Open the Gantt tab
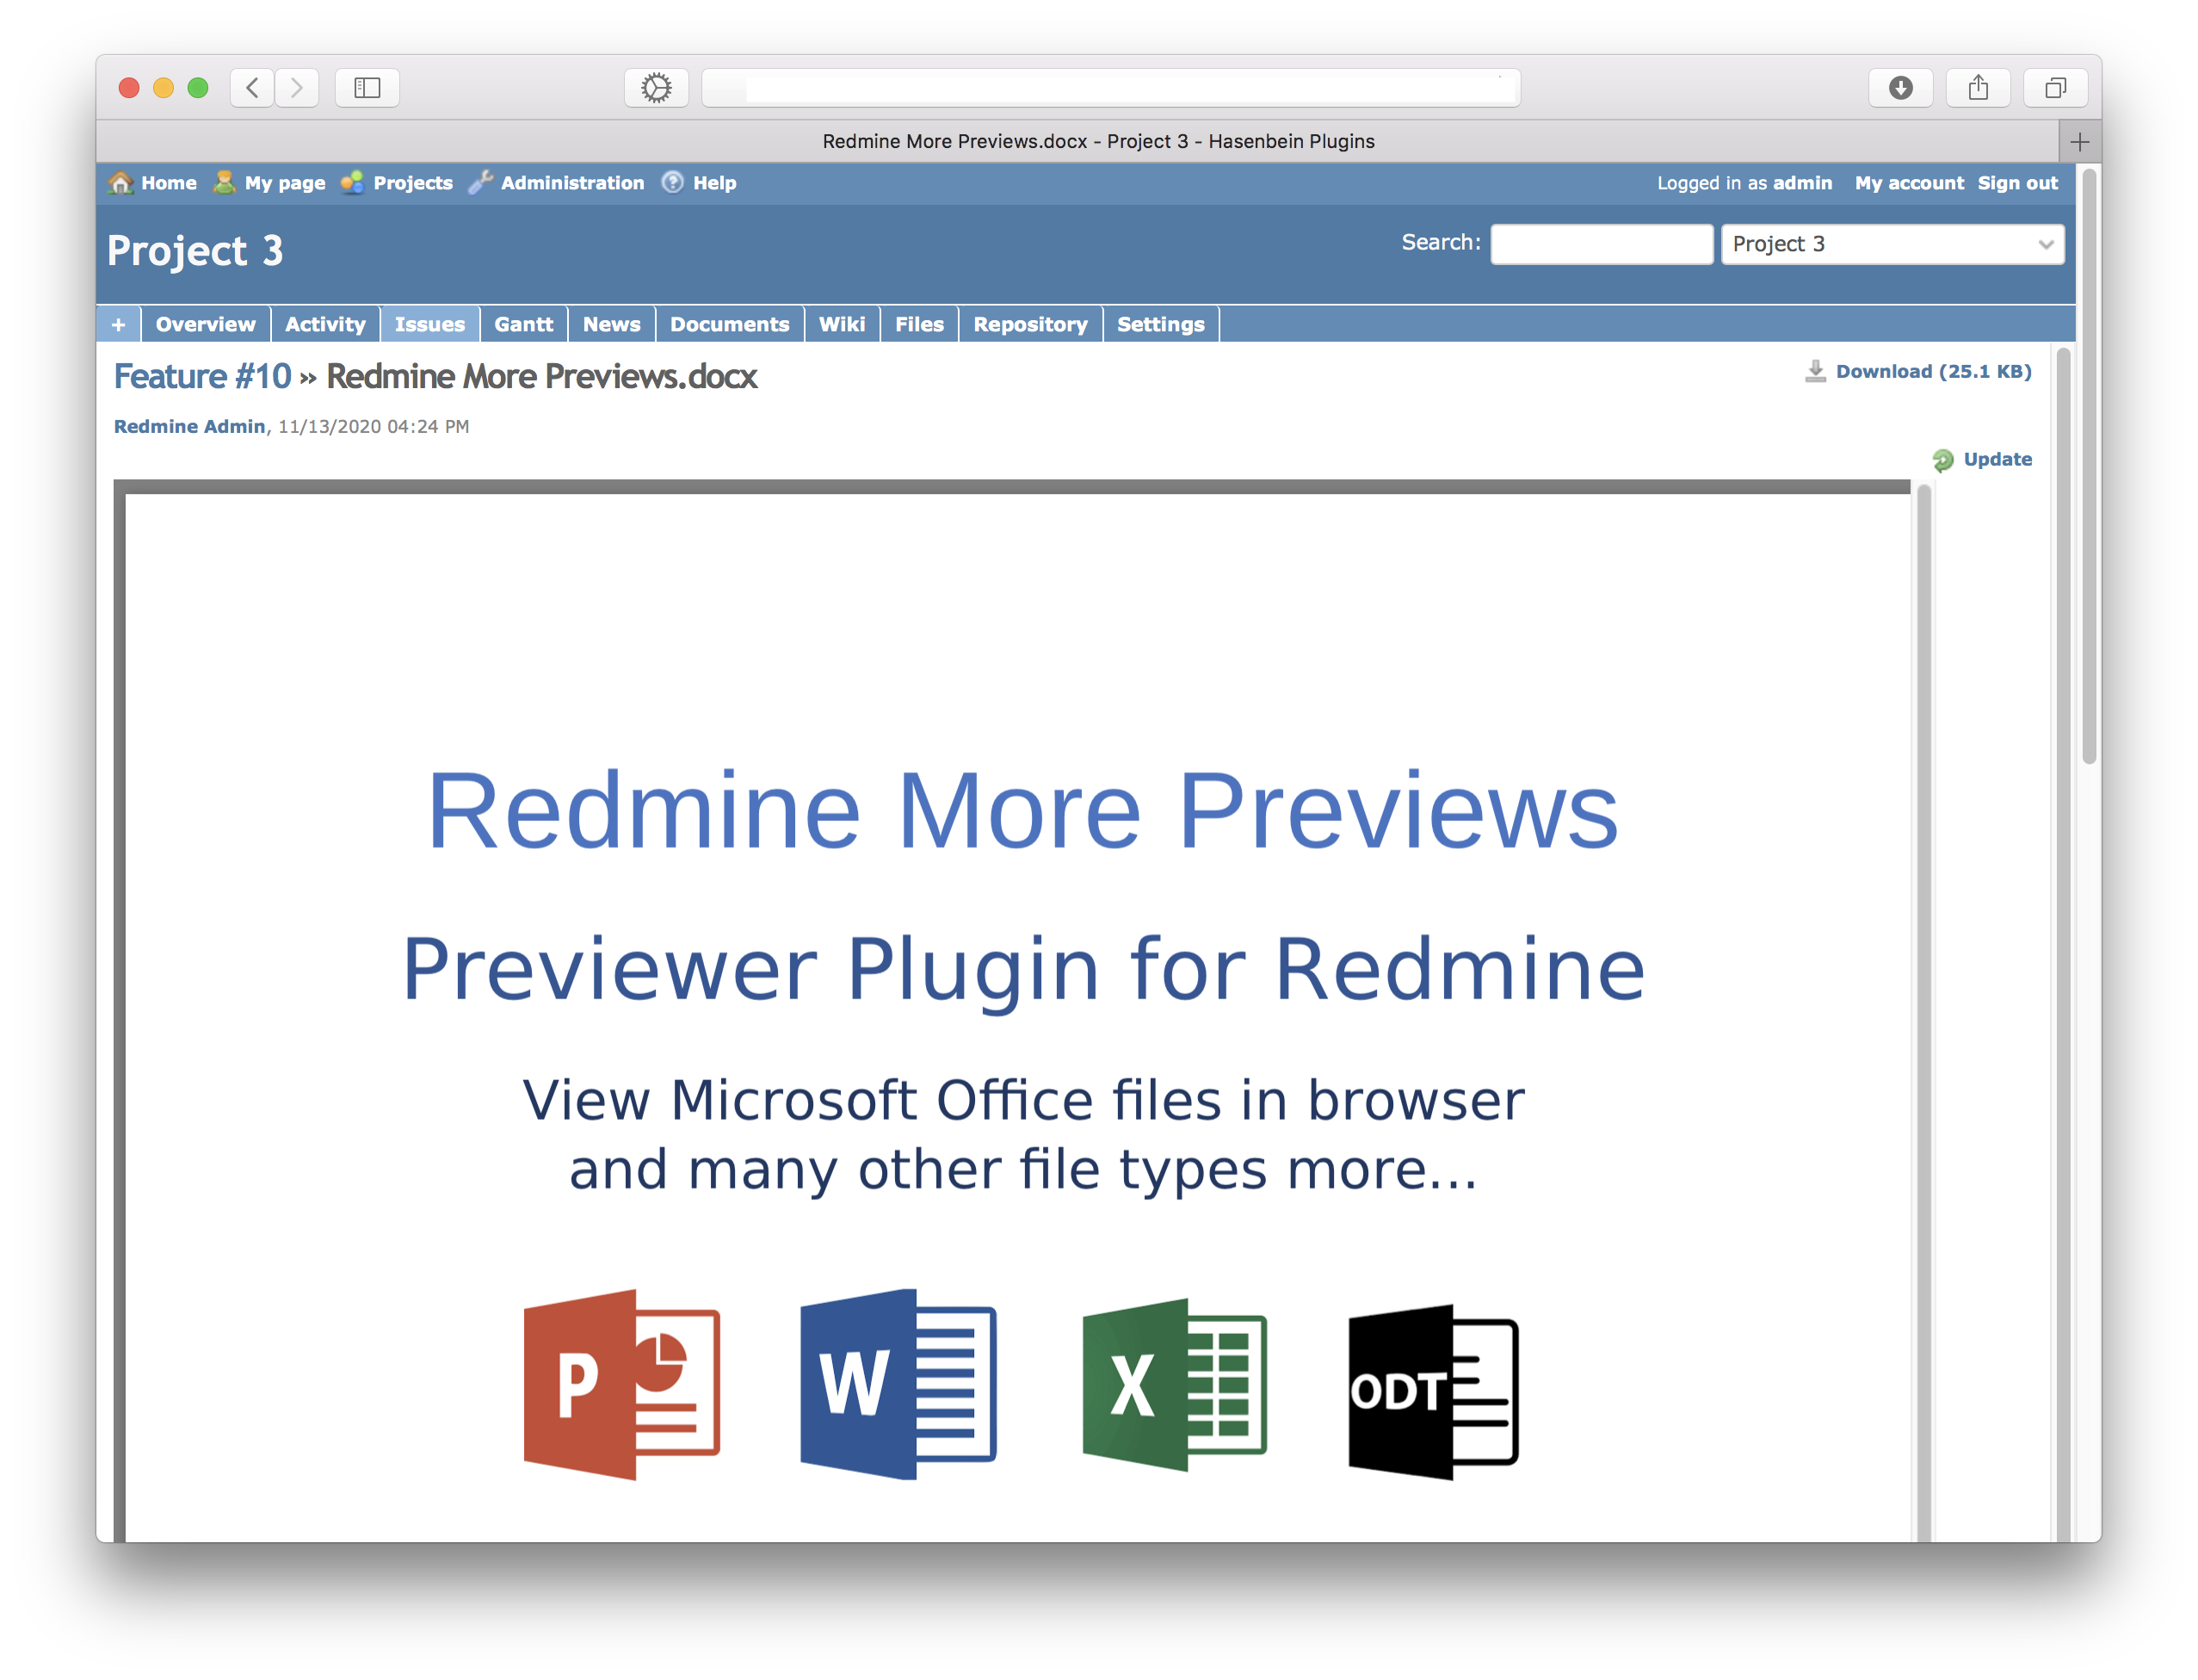Screen dimensions: 2198x1680 523,324
